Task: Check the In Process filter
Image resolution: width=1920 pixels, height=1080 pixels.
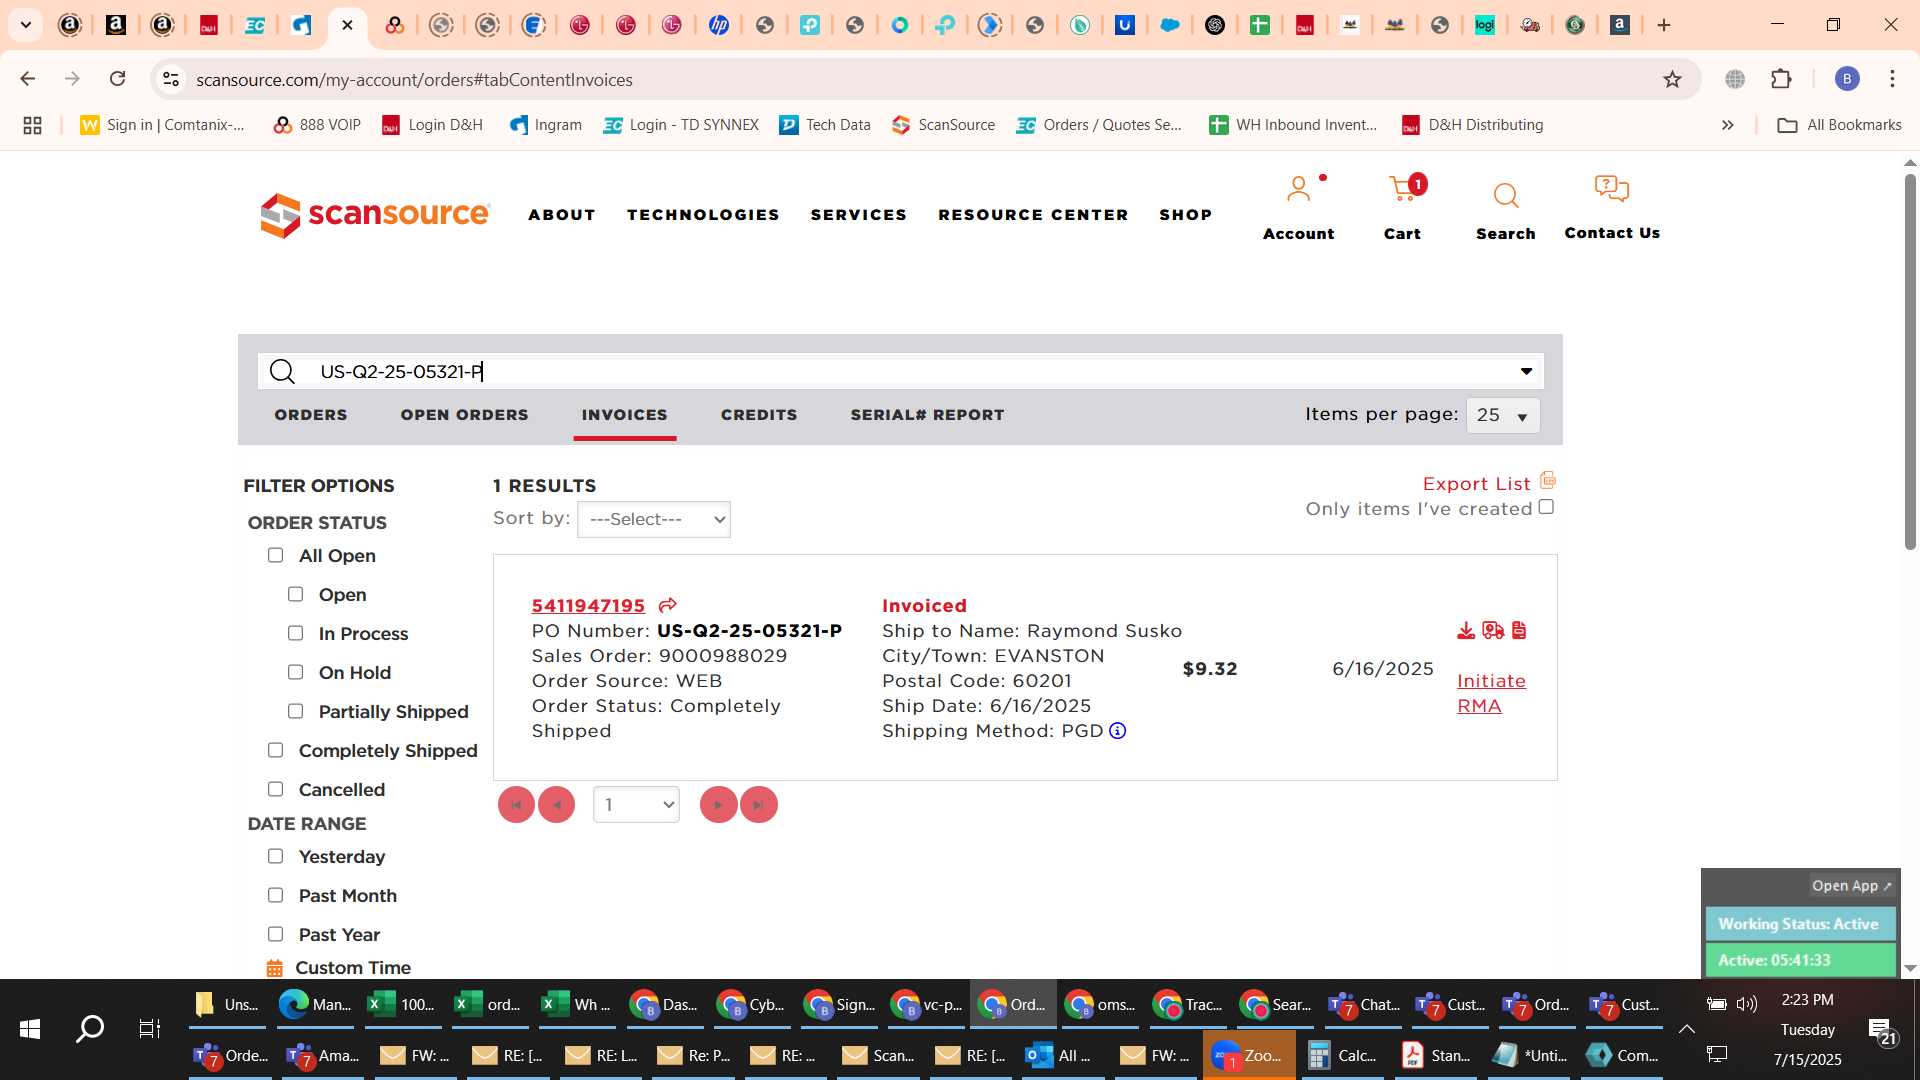Action: (295, 633)
